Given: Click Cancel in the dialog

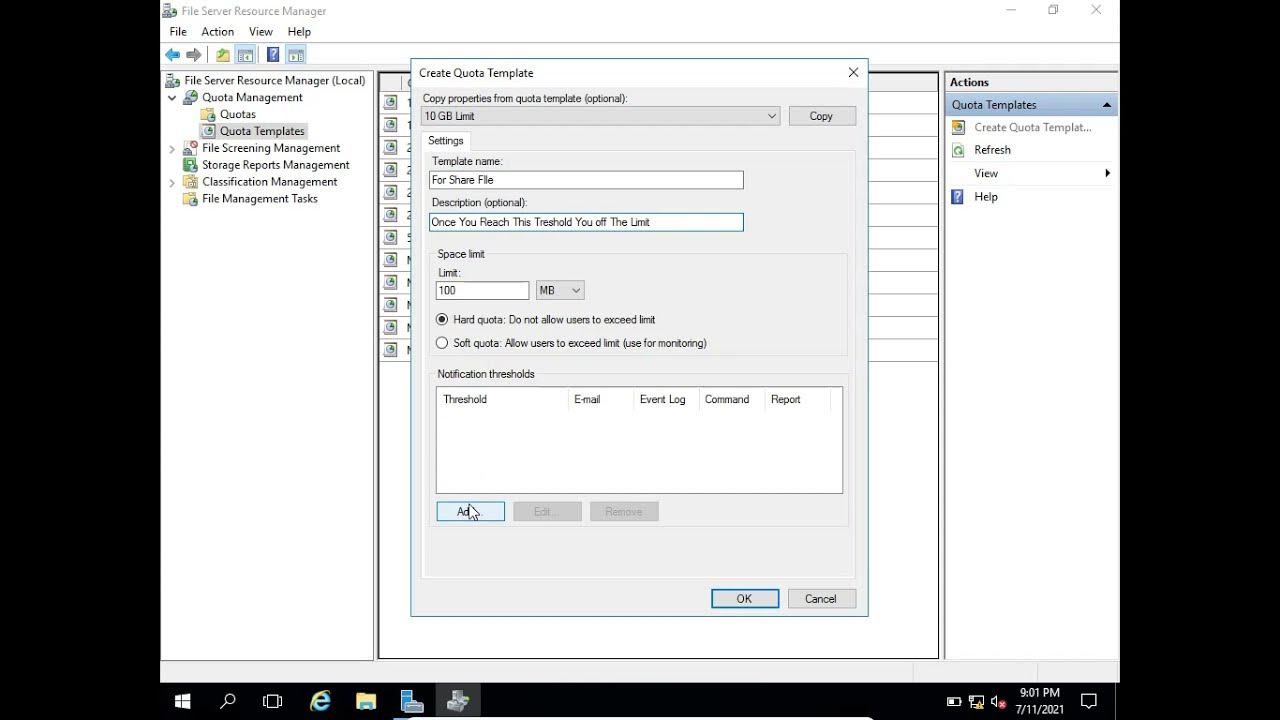Looking at the screenshot, I should pos(820,599).
